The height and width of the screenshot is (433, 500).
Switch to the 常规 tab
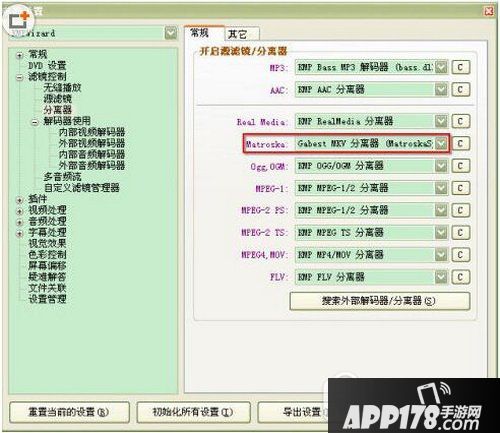pyautogui.click(x=204, y=33)
